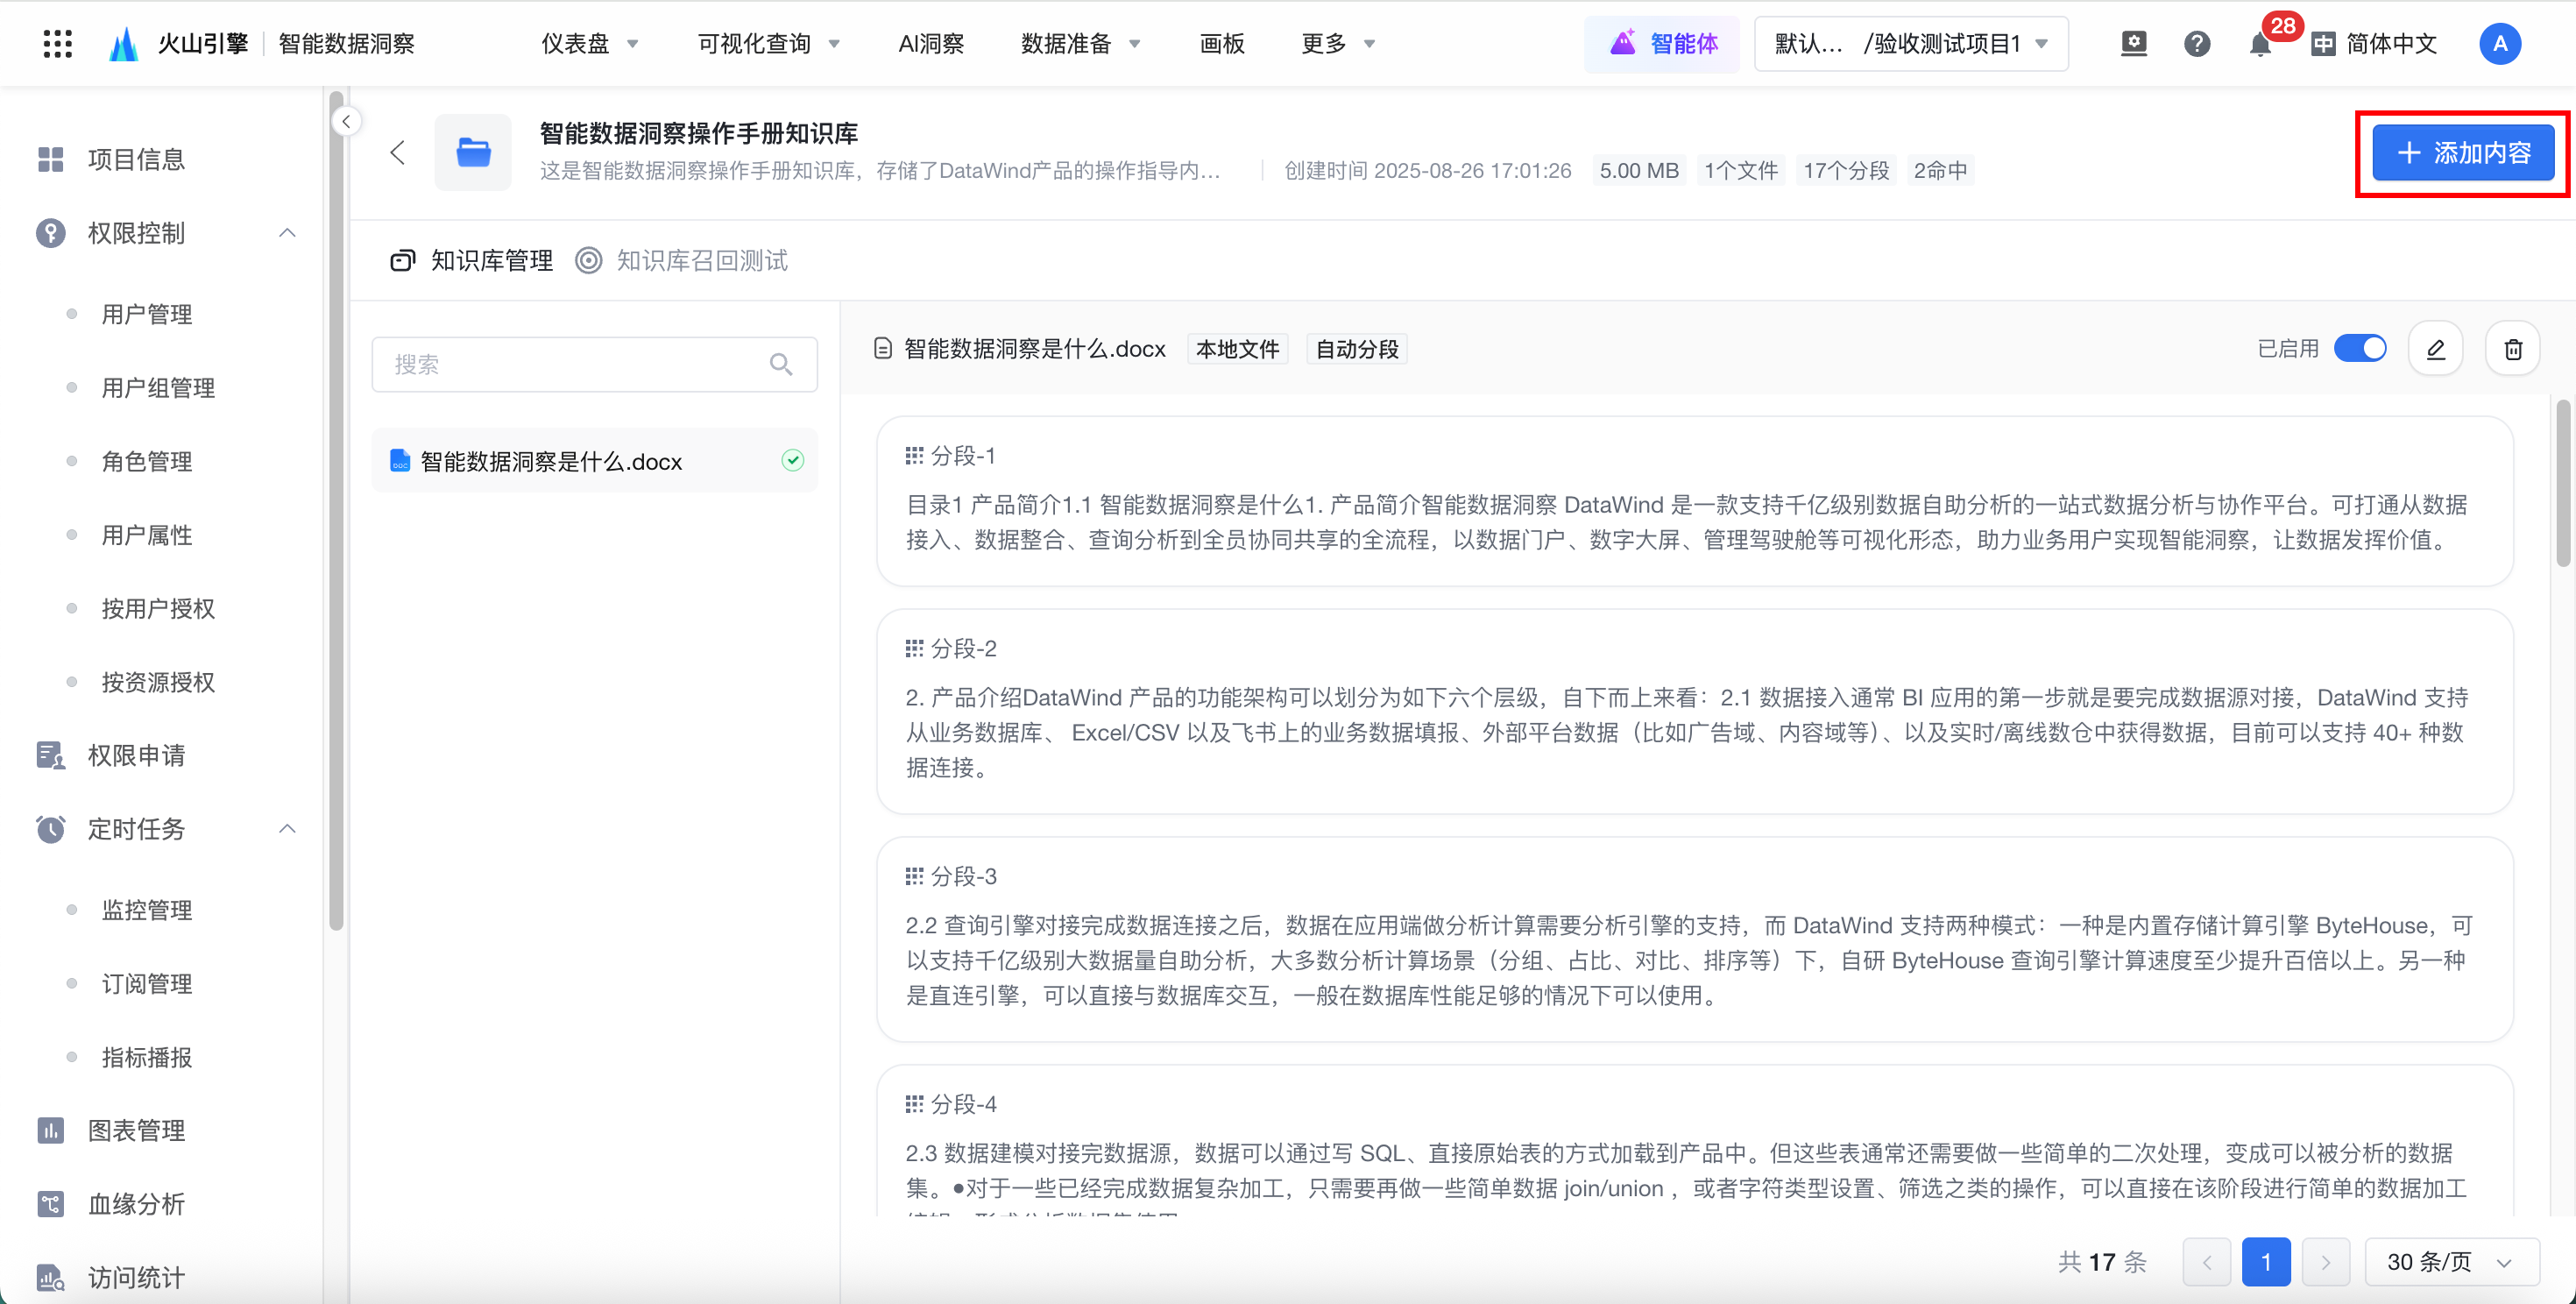
Task: Open the app grid launcher icon
Action: click(x=57, y=43)
